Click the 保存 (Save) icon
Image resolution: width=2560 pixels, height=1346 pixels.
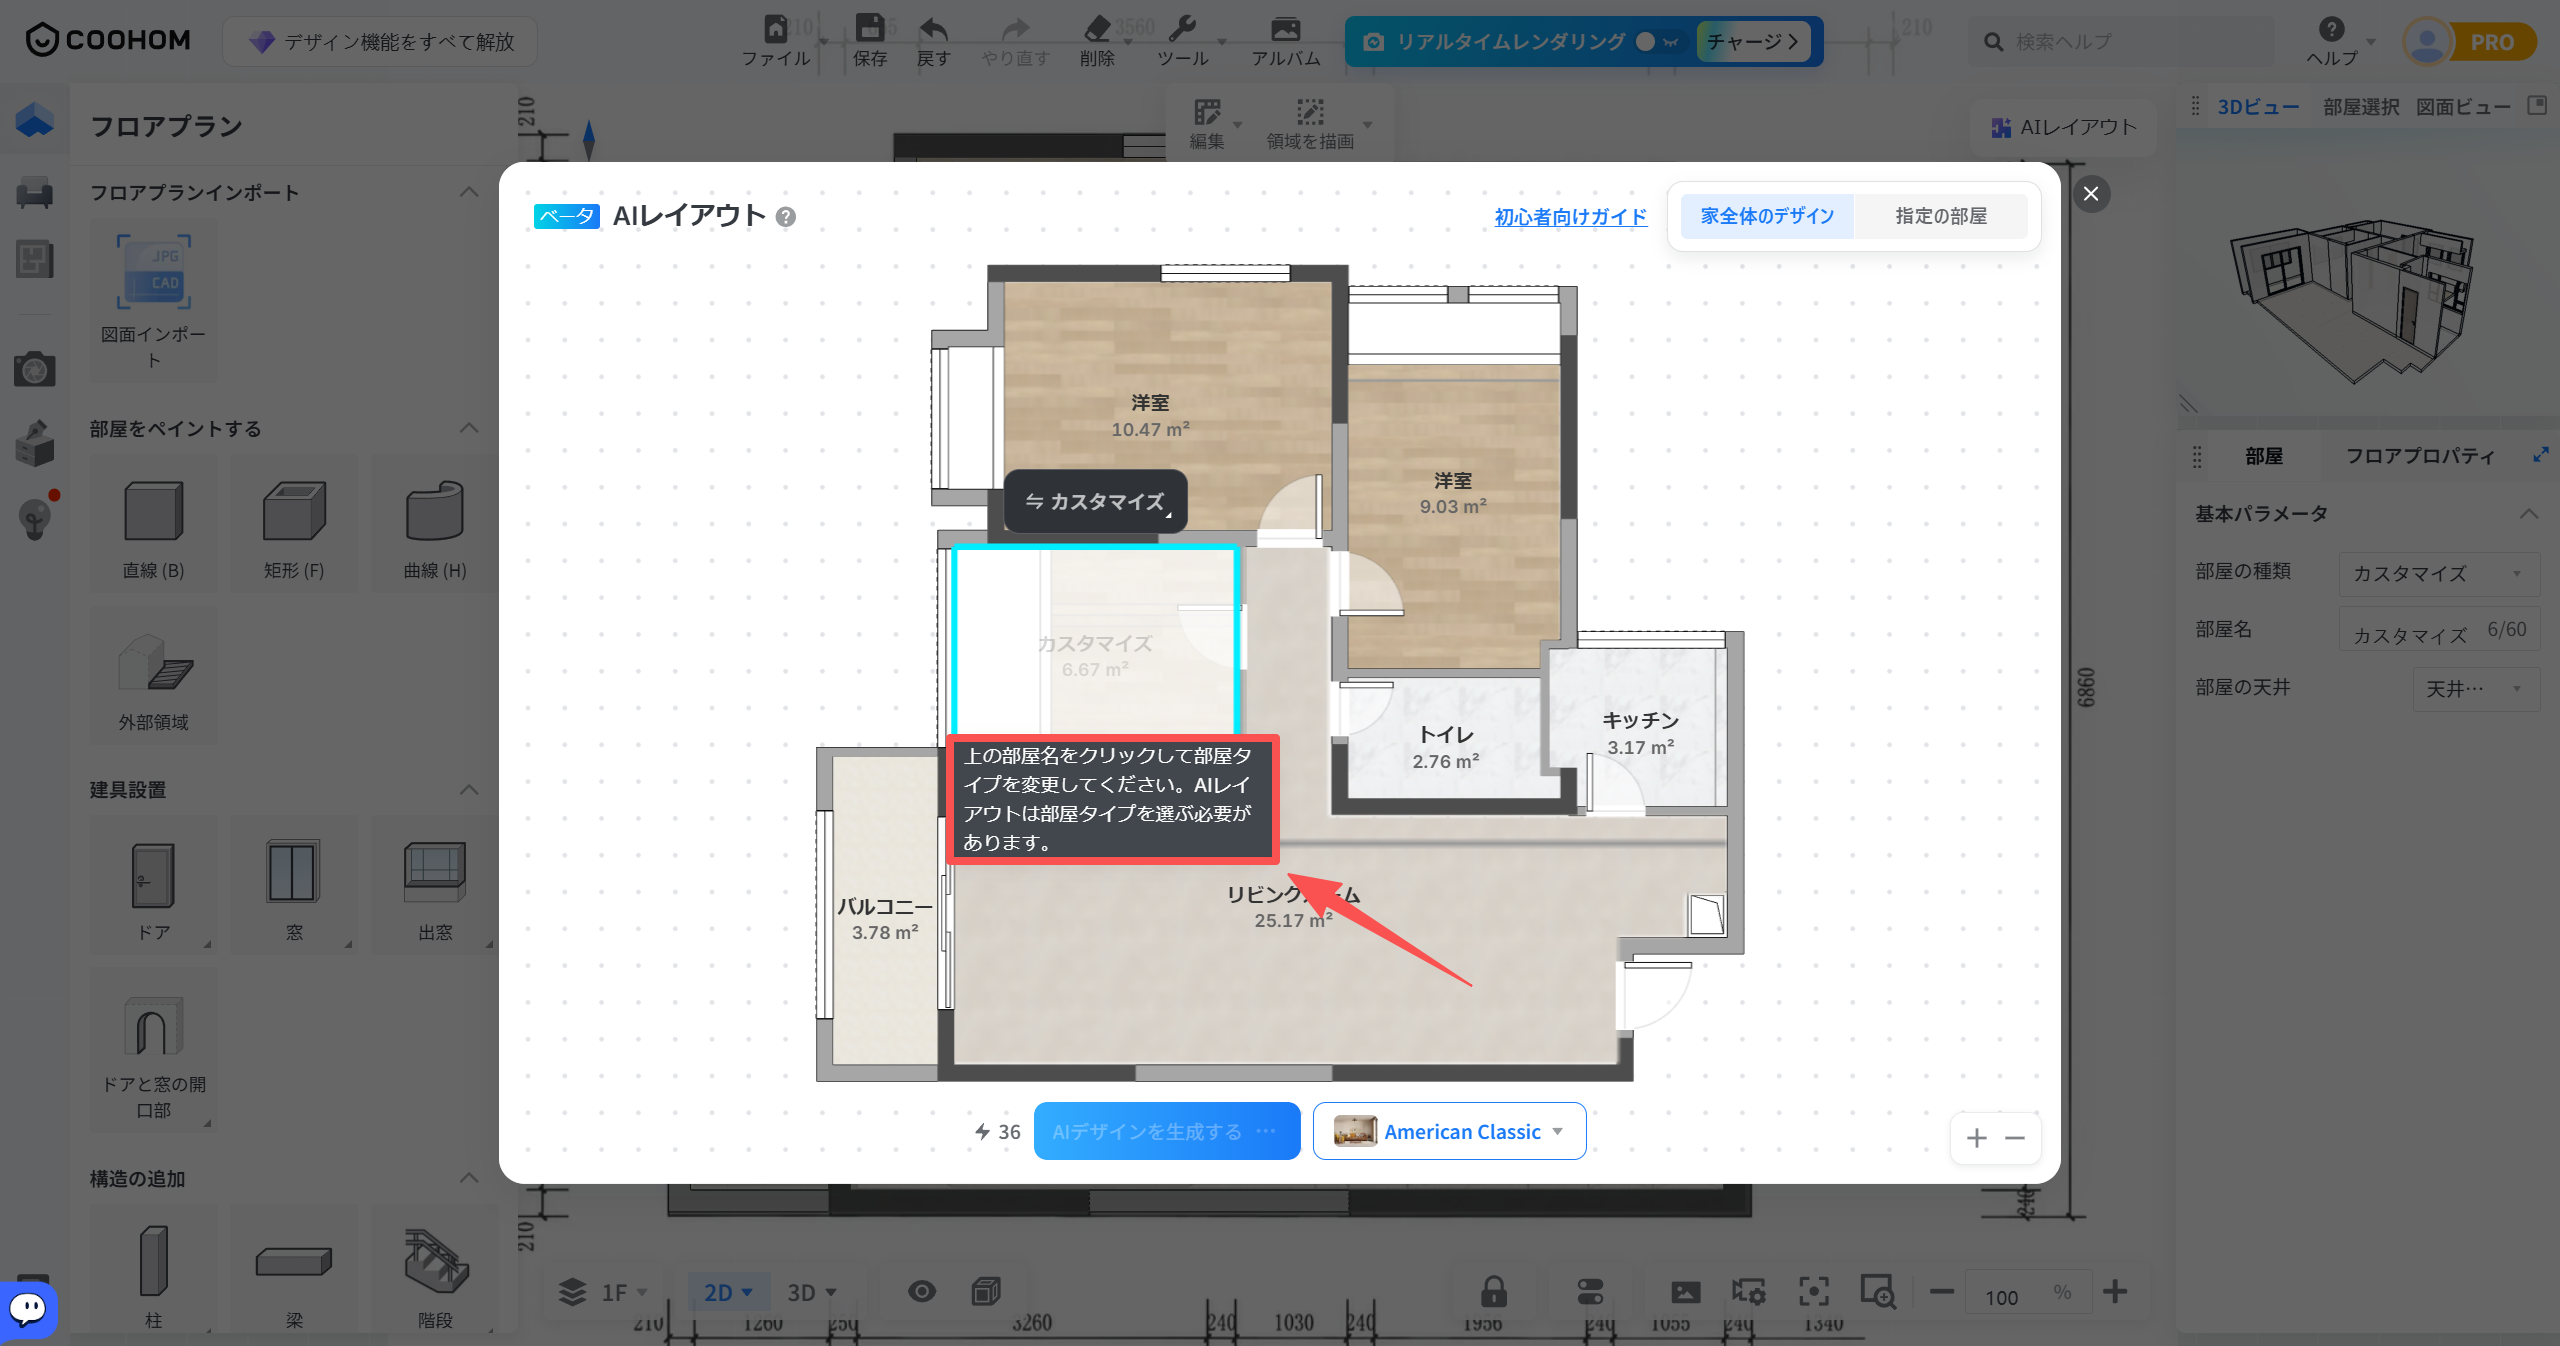click(x=869, y=28)
